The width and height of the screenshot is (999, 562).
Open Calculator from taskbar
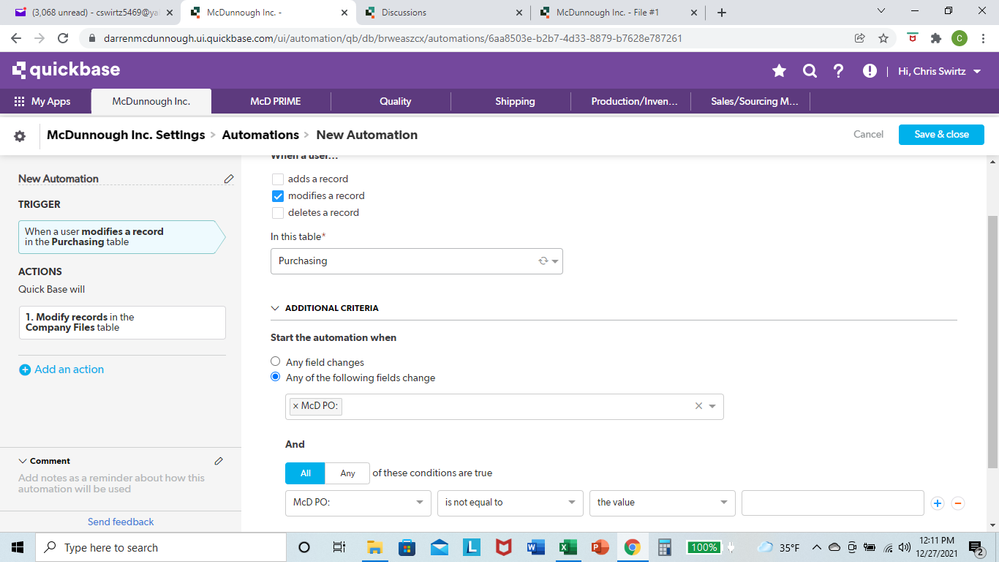[665, 547]
